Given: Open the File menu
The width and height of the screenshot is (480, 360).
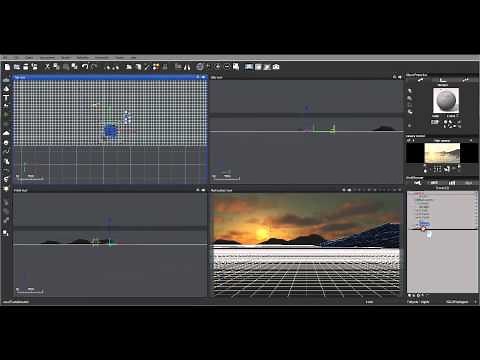Looking at the screenshot, I should pos(5,57).
